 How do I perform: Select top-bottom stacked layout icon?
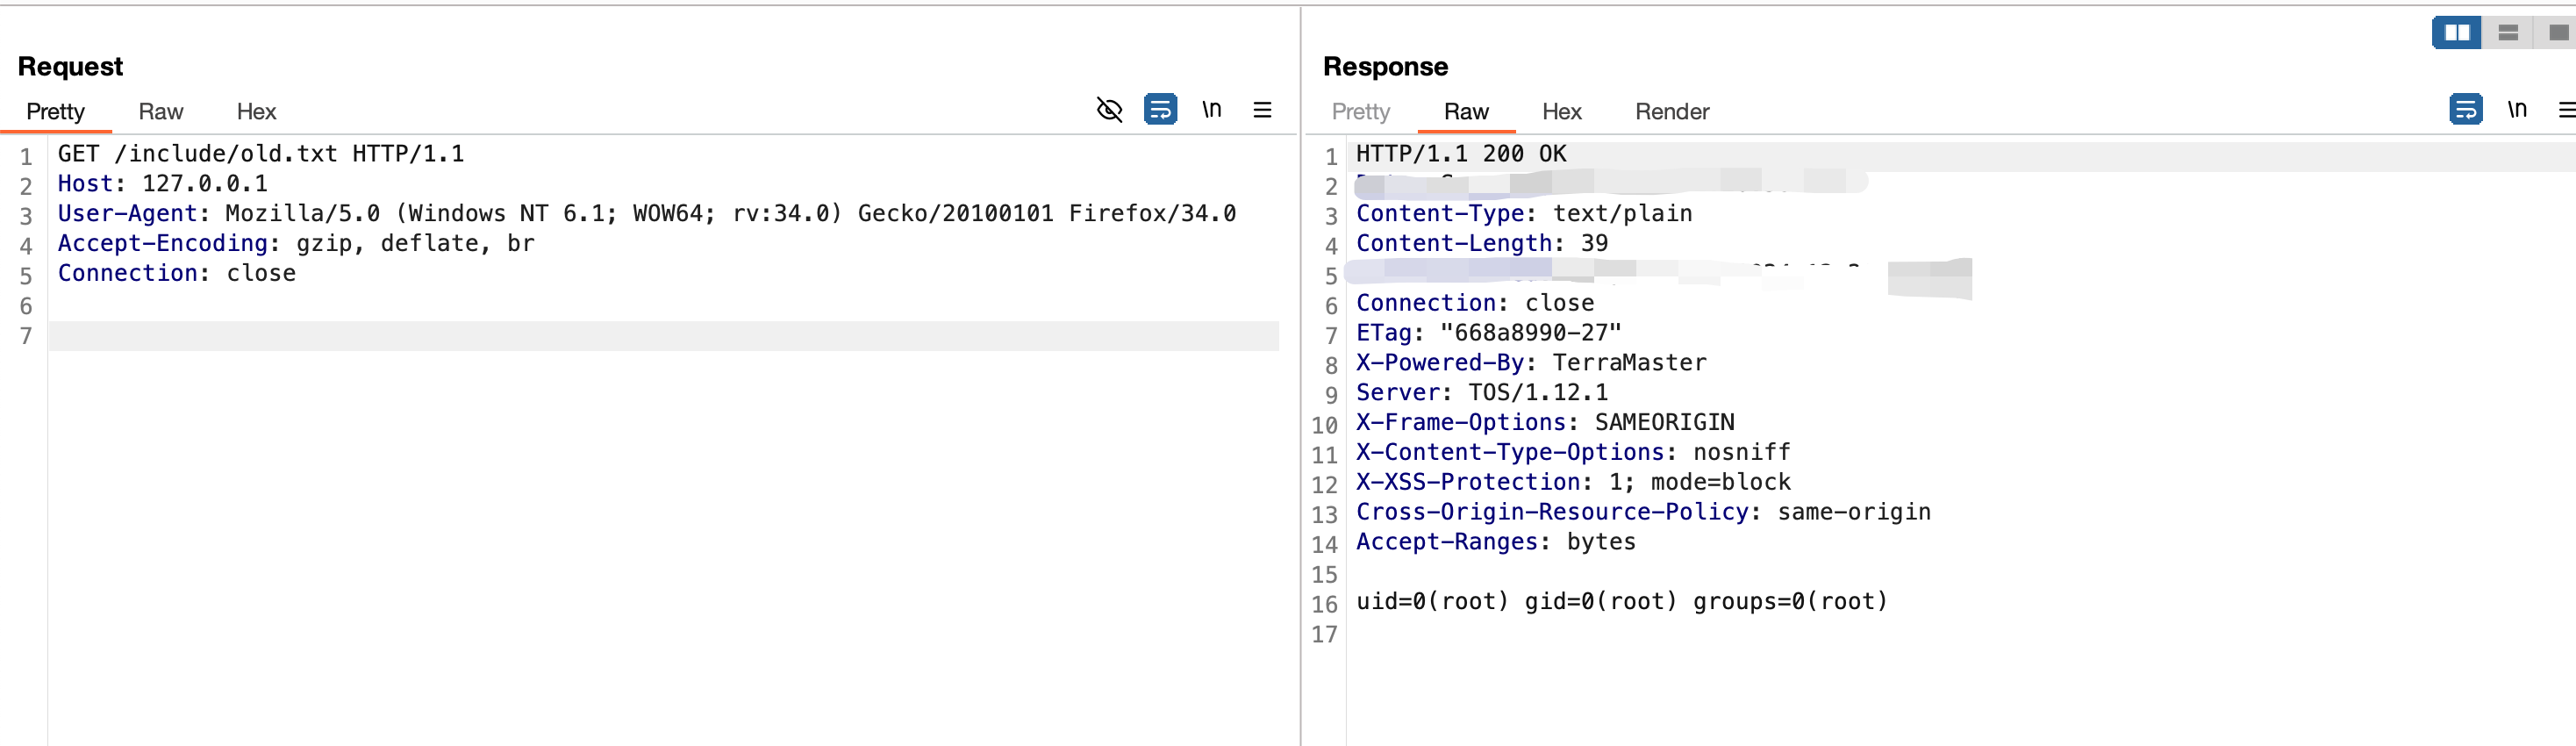click(2508, 33)
